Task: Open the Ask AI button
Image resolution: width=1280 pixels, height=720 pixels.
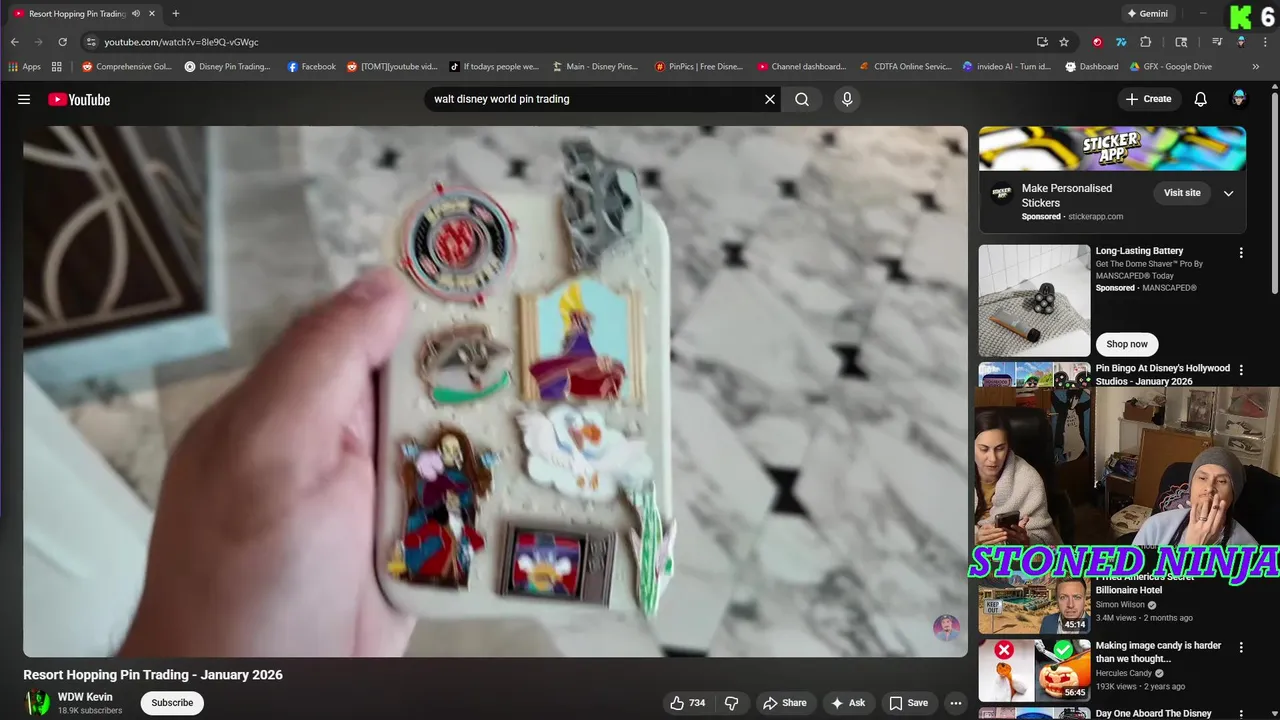Action: click(x=848, y=703)
